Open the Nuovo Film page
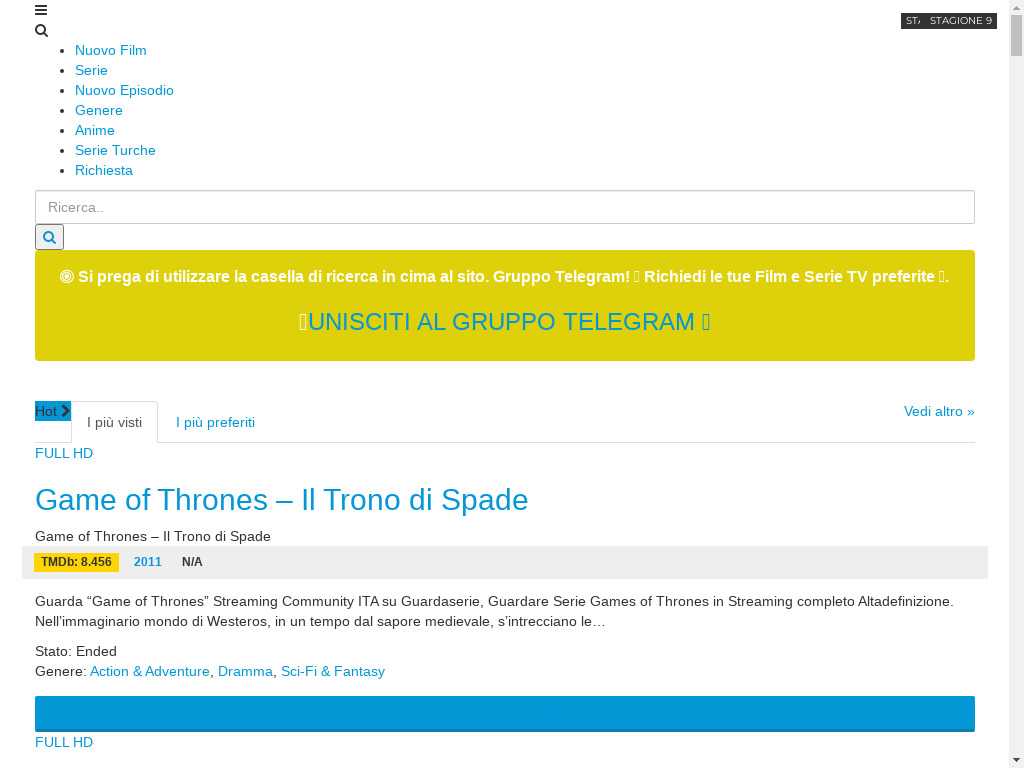This screenshot has height=768, width=1024. pos(111,50)
